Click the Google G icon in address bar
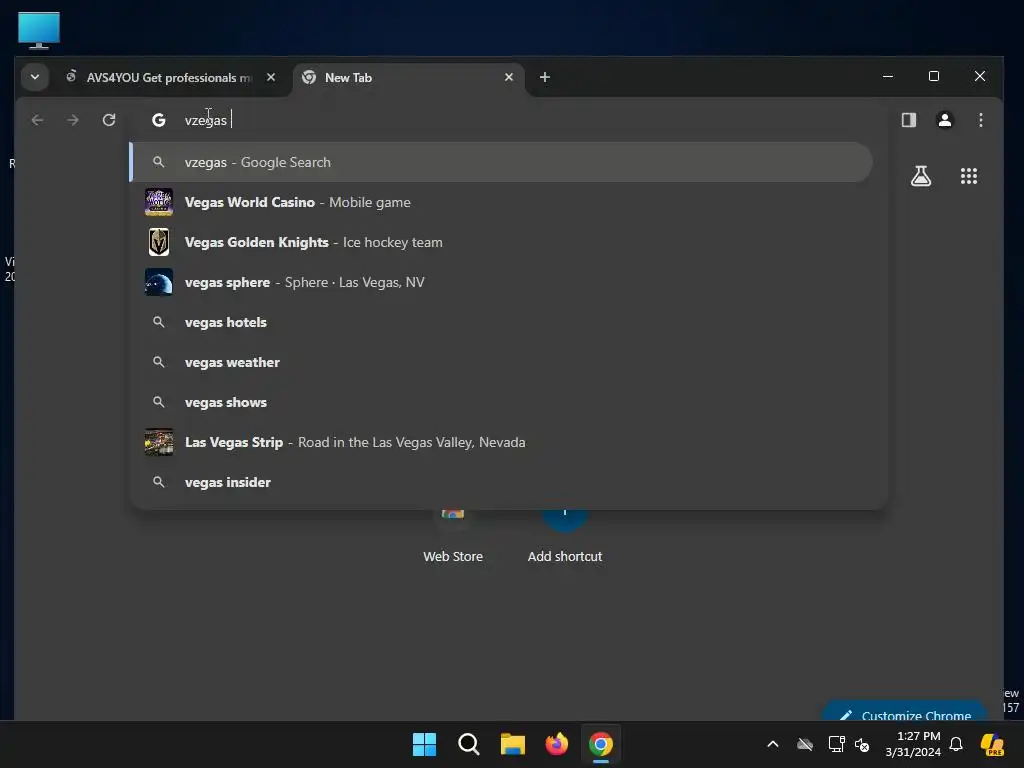This screenshot has width=1024, height=768. click(x=159, y=120)
